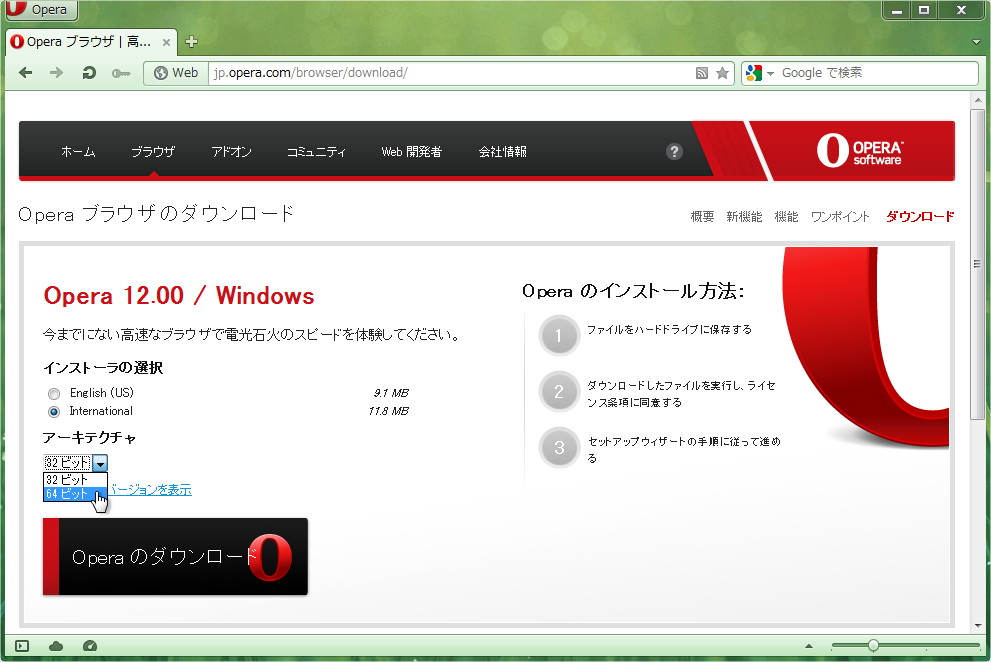Click the 11.8 MB size text

coord(388,412)
